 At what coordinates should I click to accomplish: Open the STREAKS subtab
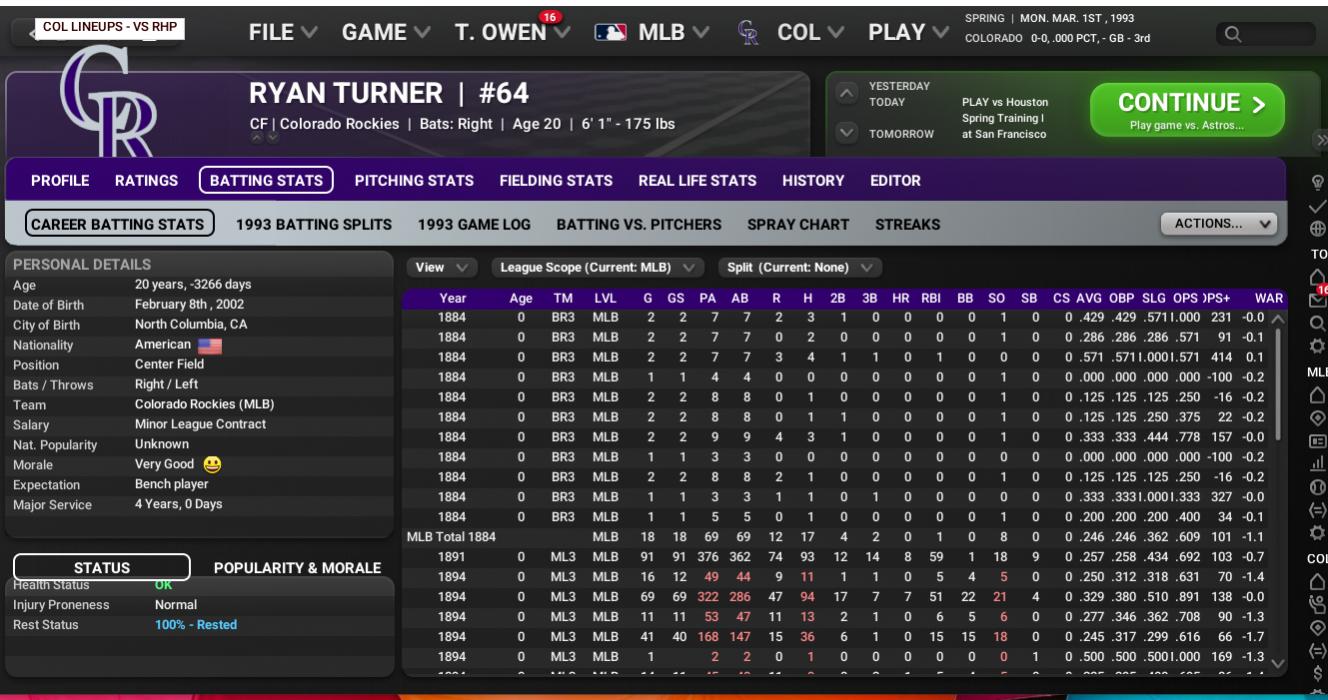tap(908, 225)
